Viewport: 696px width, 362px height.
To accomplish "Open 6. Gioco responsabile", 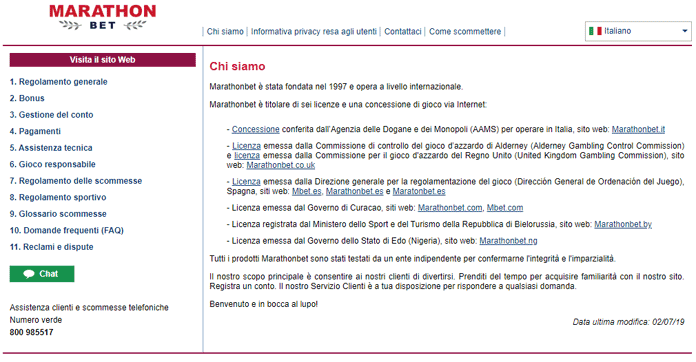I will (x=52, y=164).
